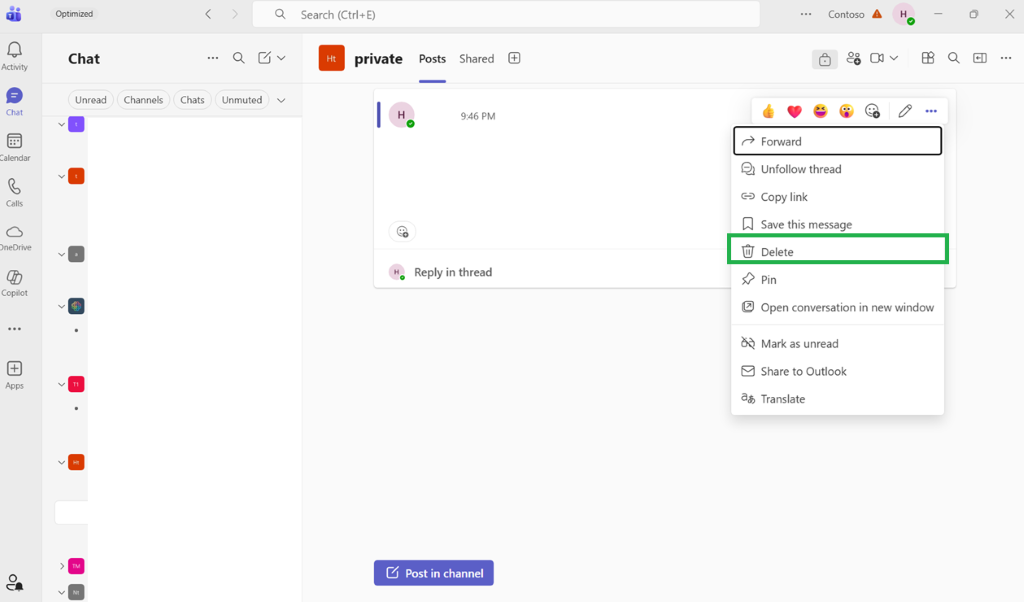
Task: Open the Apps store icon
Action: [x=14, y=375]
